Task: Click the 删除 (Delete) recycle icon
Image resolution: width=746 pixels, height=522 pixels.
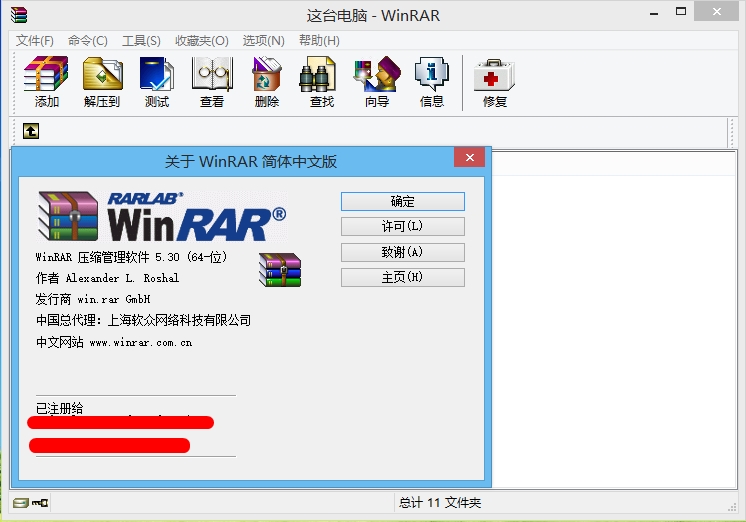Action: pos(266,81)
